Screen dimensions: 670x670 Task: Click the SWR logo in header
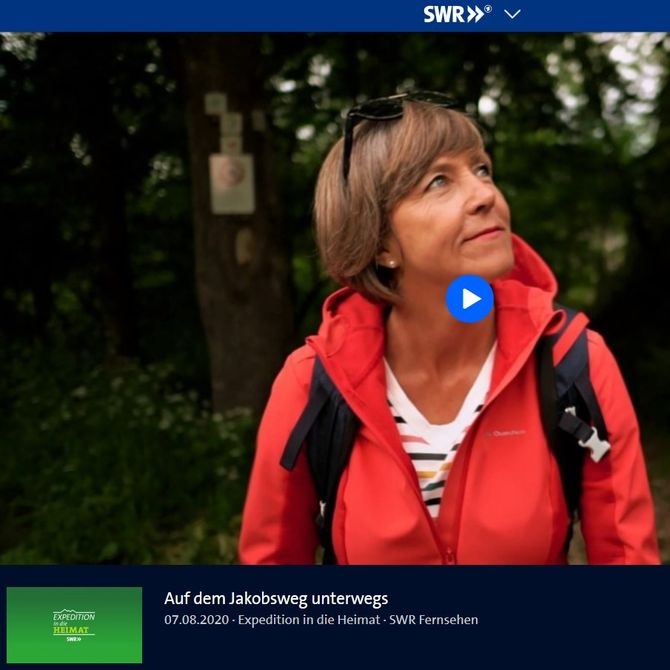pos(457,14)
